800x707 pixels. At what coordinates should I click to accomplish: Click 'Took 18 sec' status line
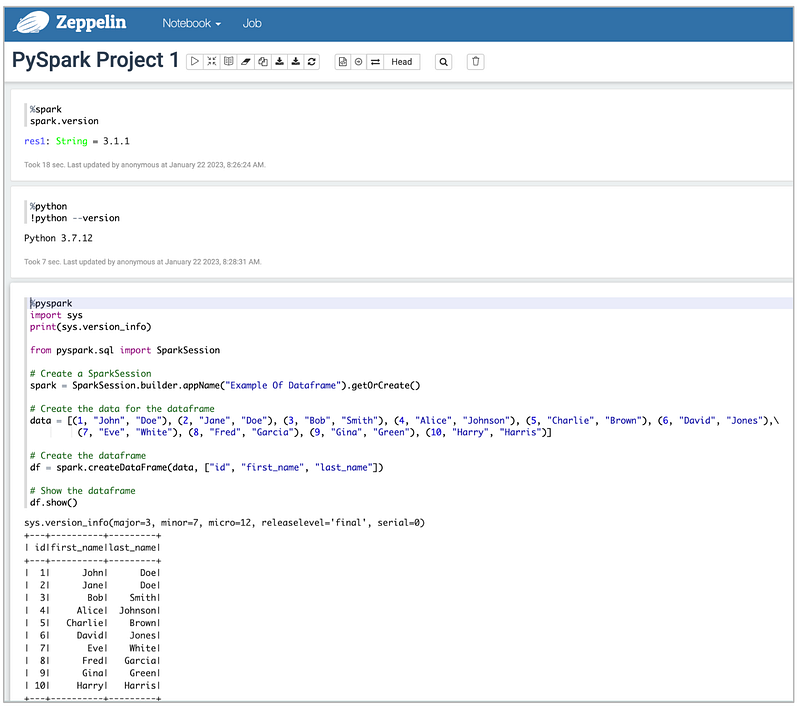click(145, 165)
